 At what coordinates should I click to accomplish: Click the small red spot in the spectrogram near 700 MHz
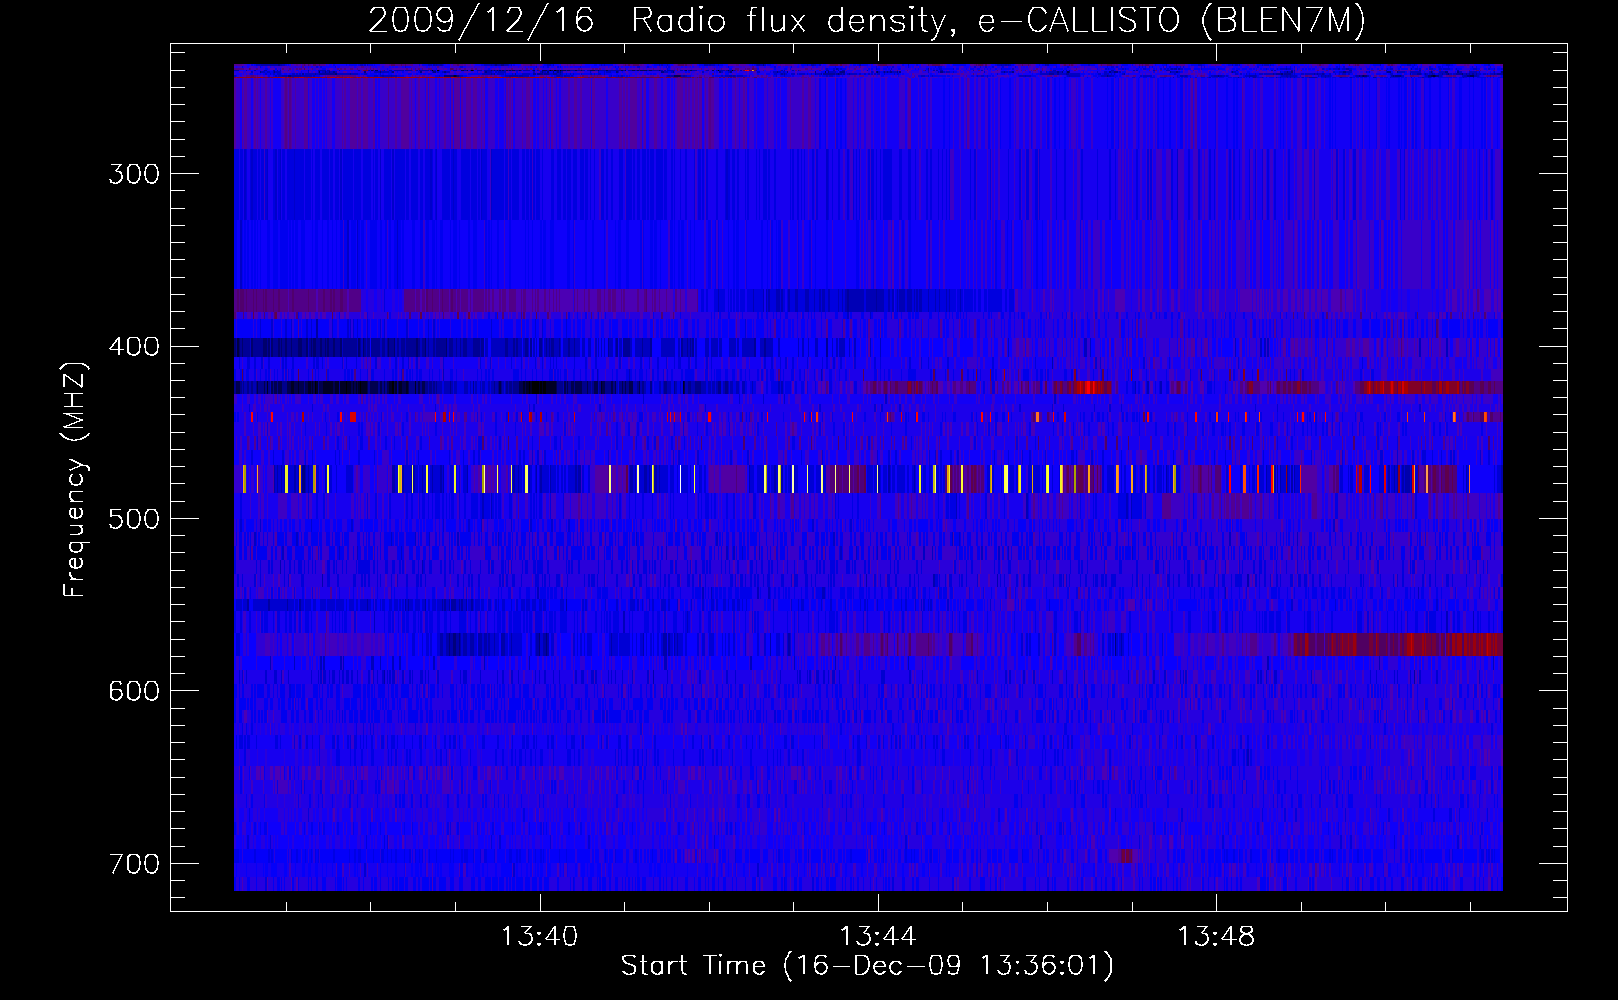(x=1123, y=856)
